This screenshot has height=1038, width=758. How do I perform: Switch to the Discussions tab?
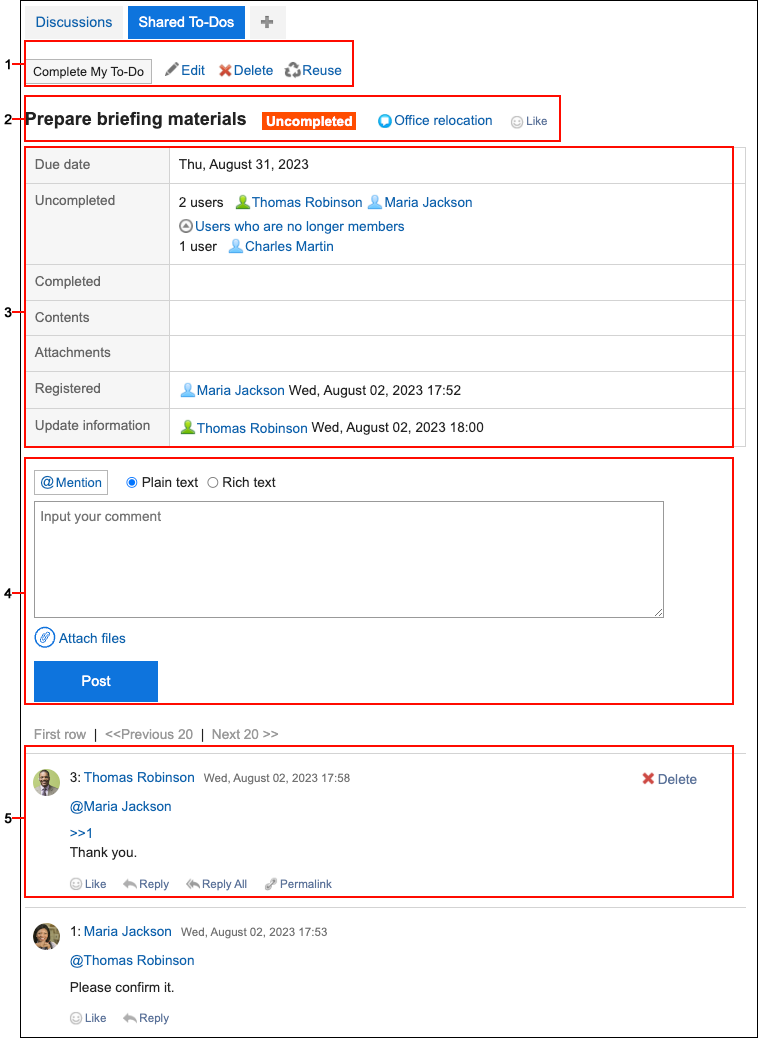[74, 23]
